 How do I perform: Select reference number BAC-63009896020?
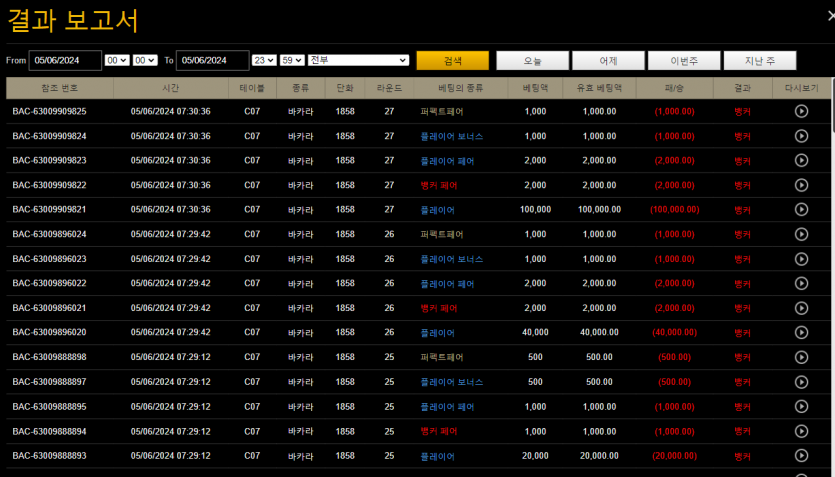pyautogui.click(x=50, y=332)
